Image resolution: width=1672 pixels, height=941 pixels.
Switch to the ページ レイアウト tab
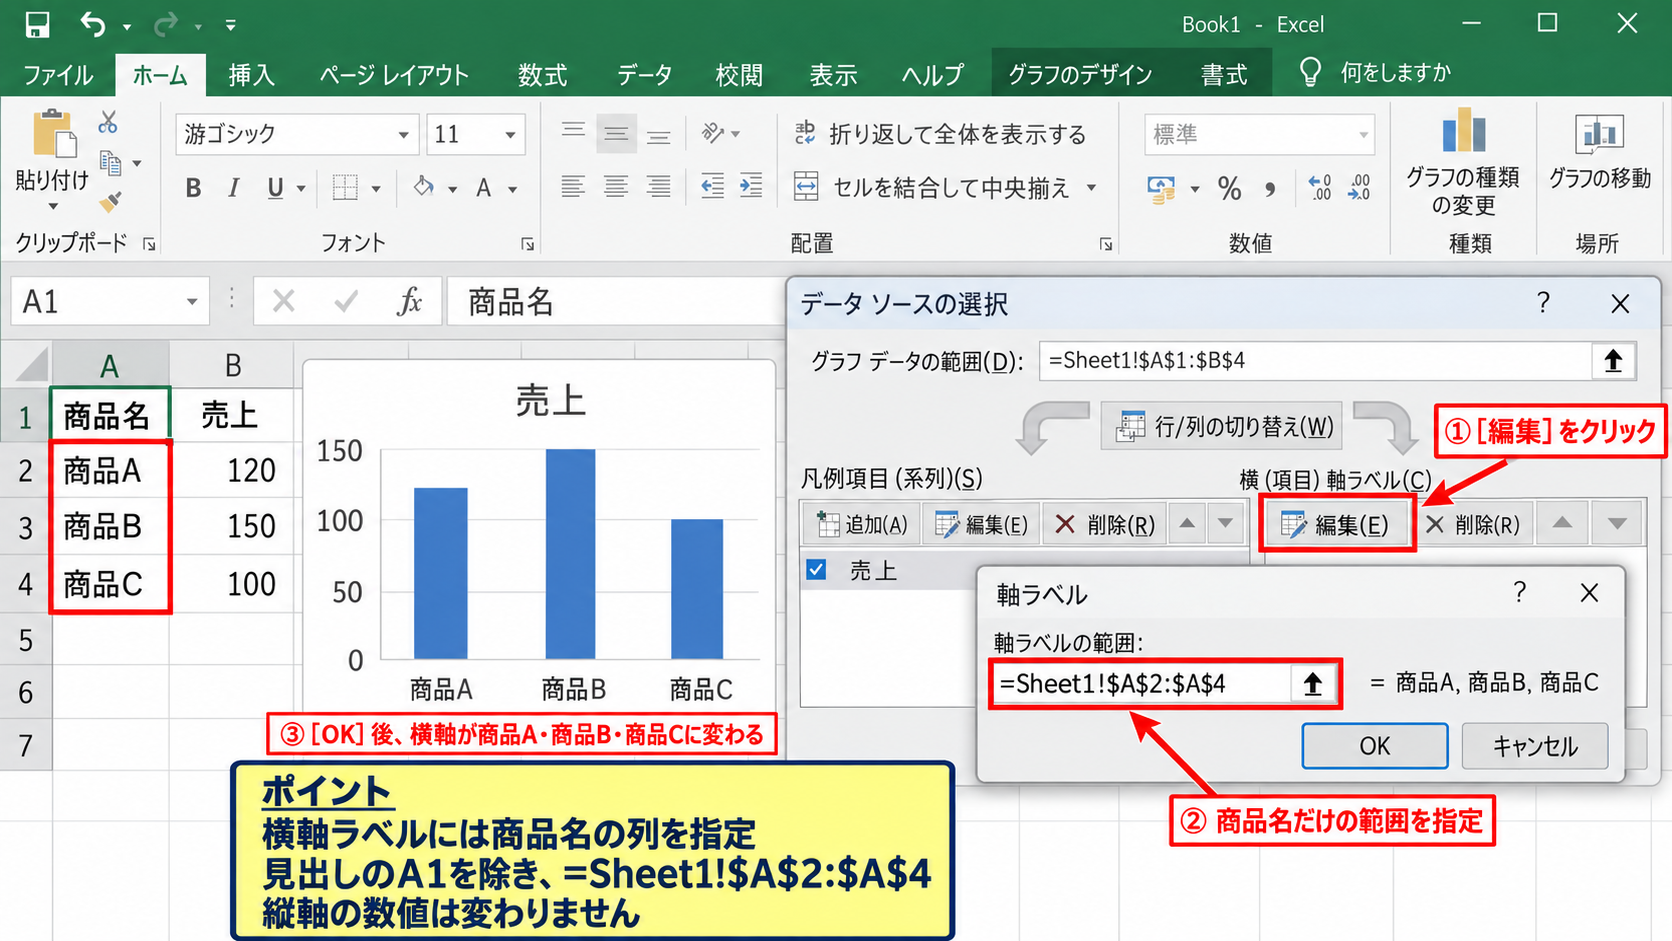click(394, 75)
